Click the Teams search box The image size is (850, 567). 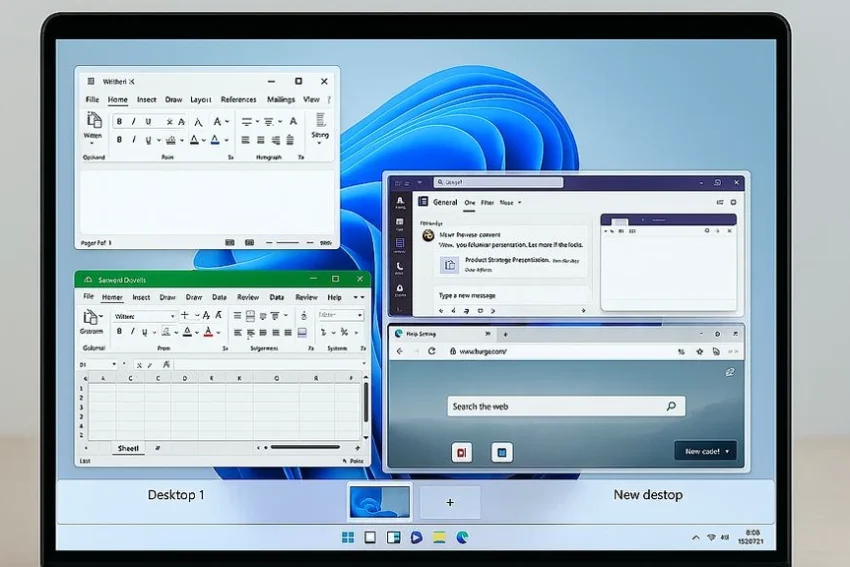(x=498, y=182)
